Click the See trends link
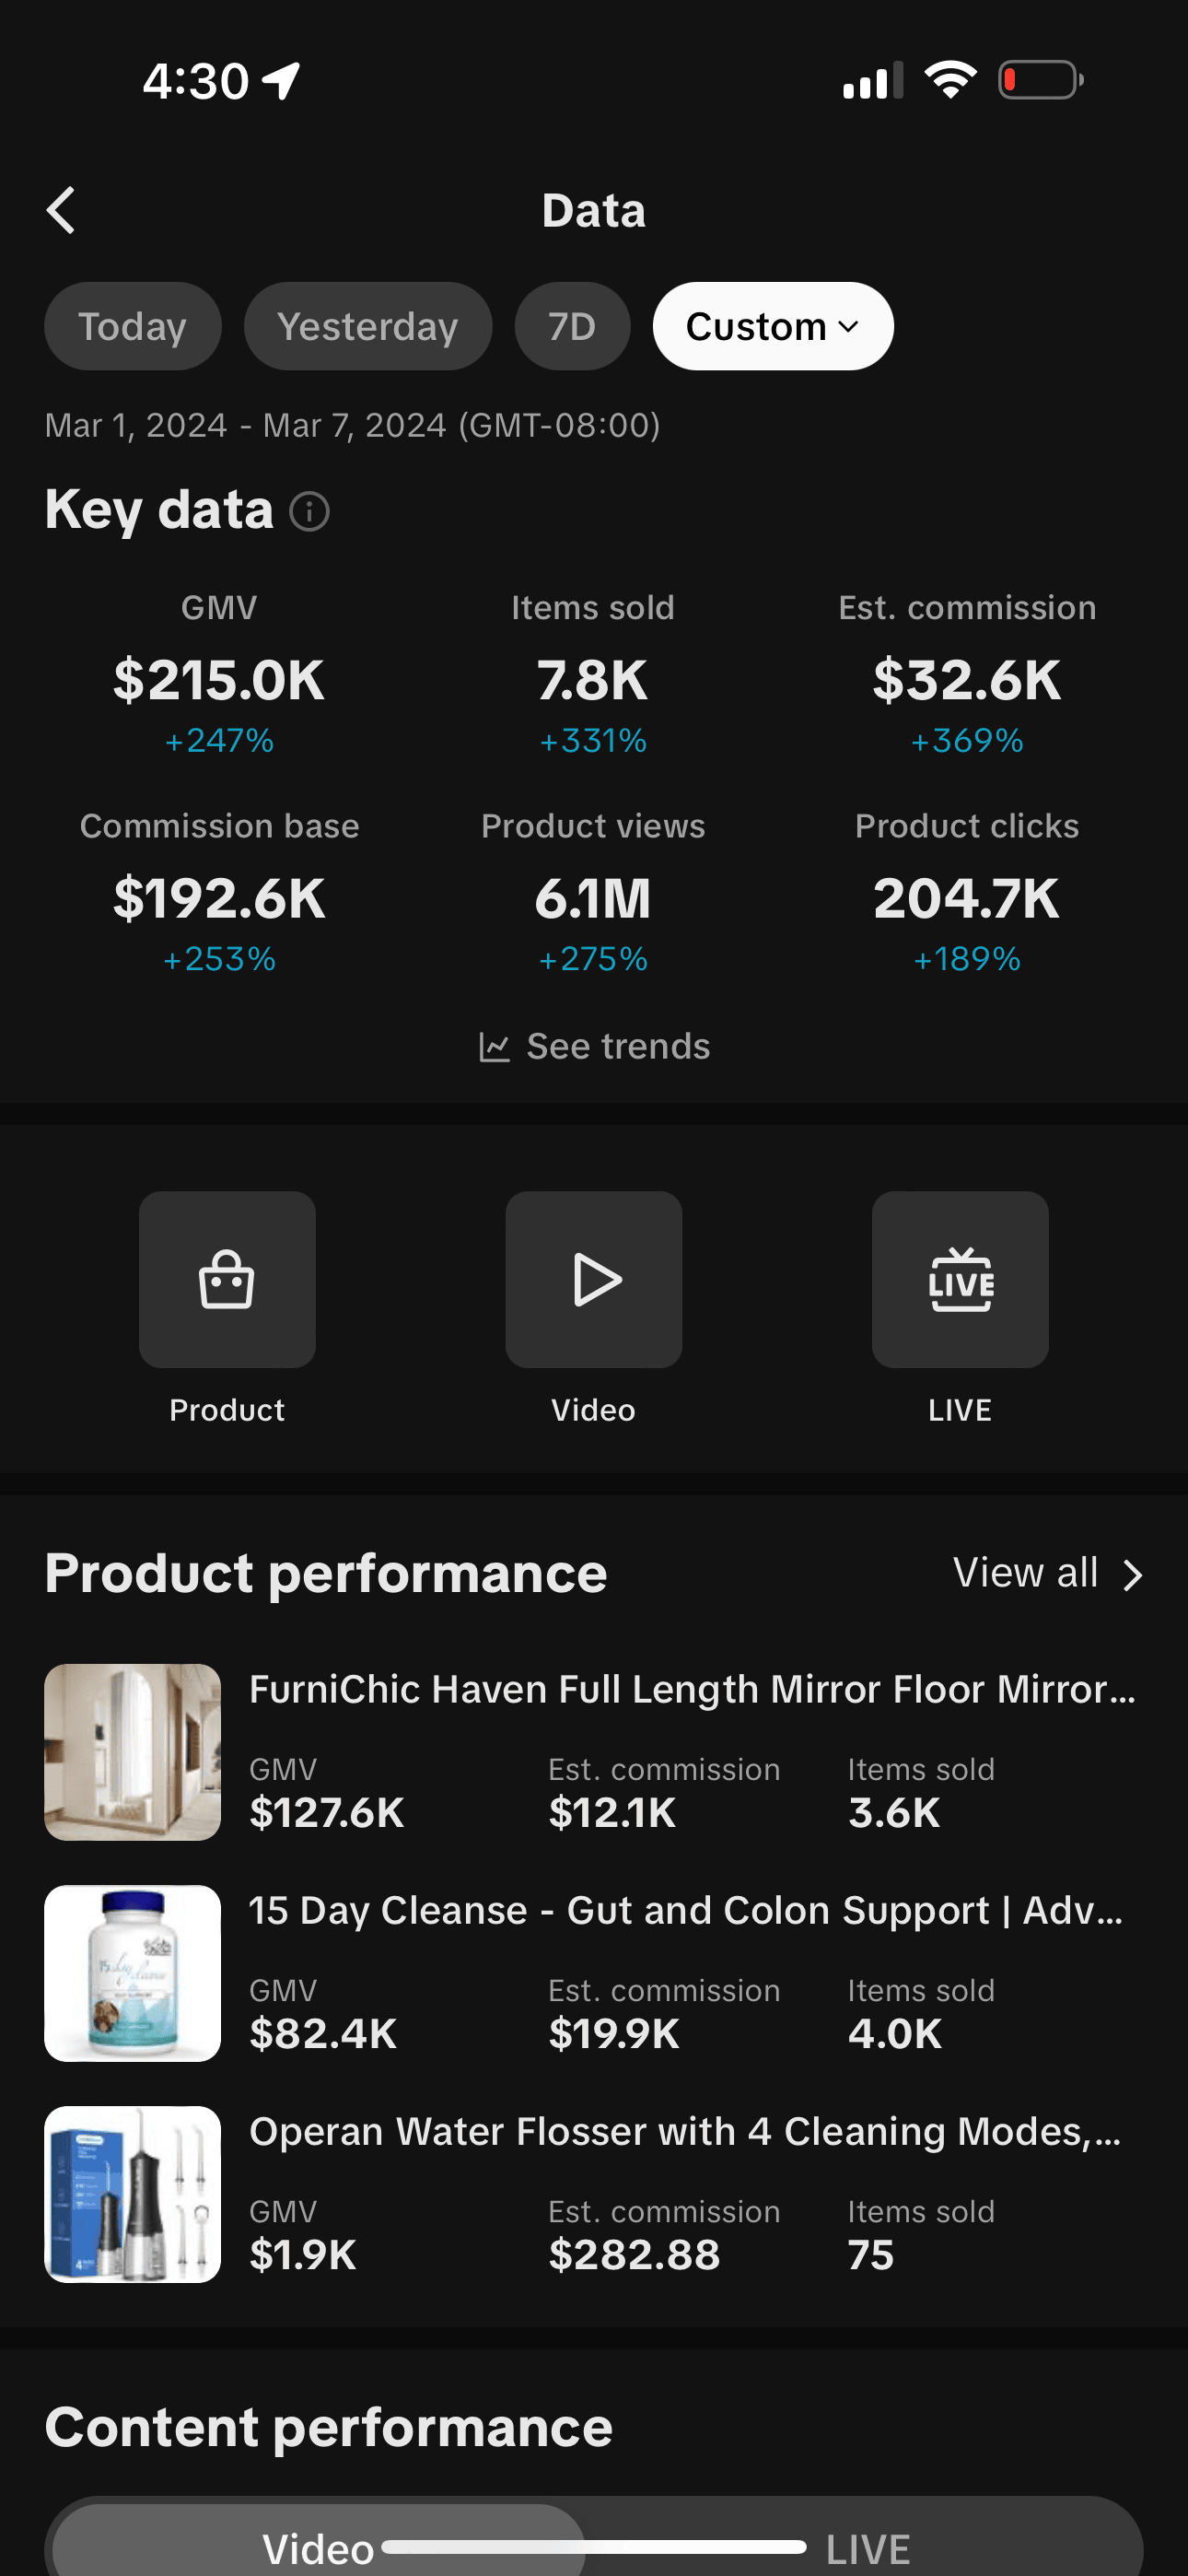Viewport: 1188px width, 2576px height. tap(618, 1047)
